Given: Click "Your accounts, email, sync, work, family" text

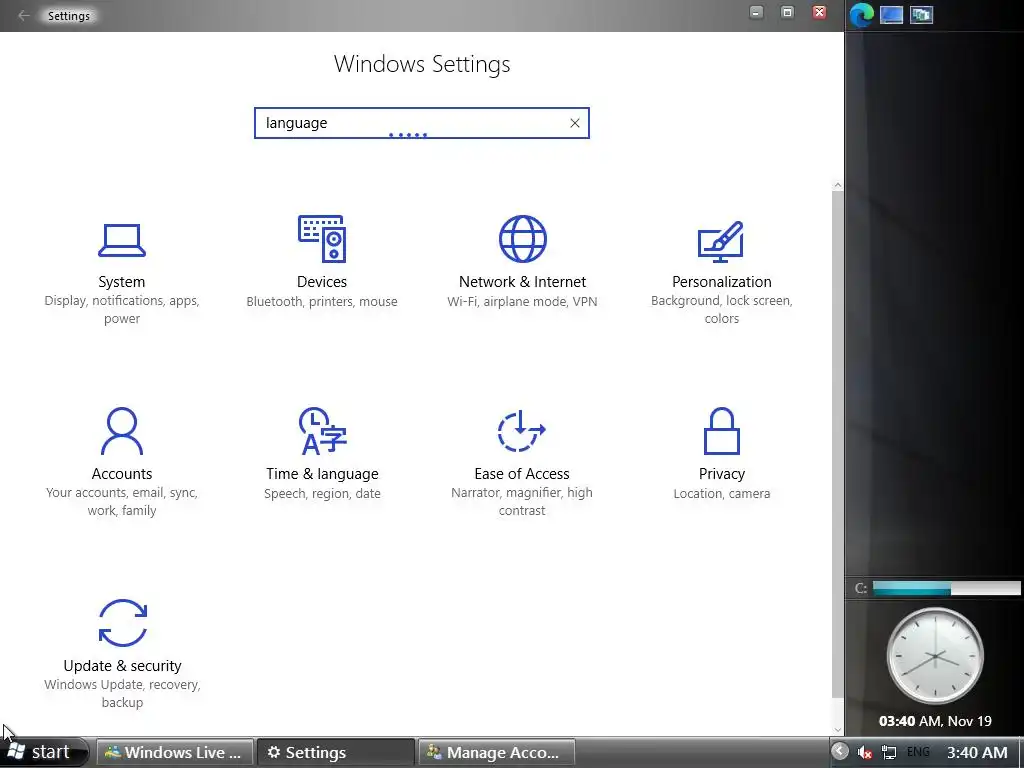Looking at the screenshot, I should coord(121,502).
